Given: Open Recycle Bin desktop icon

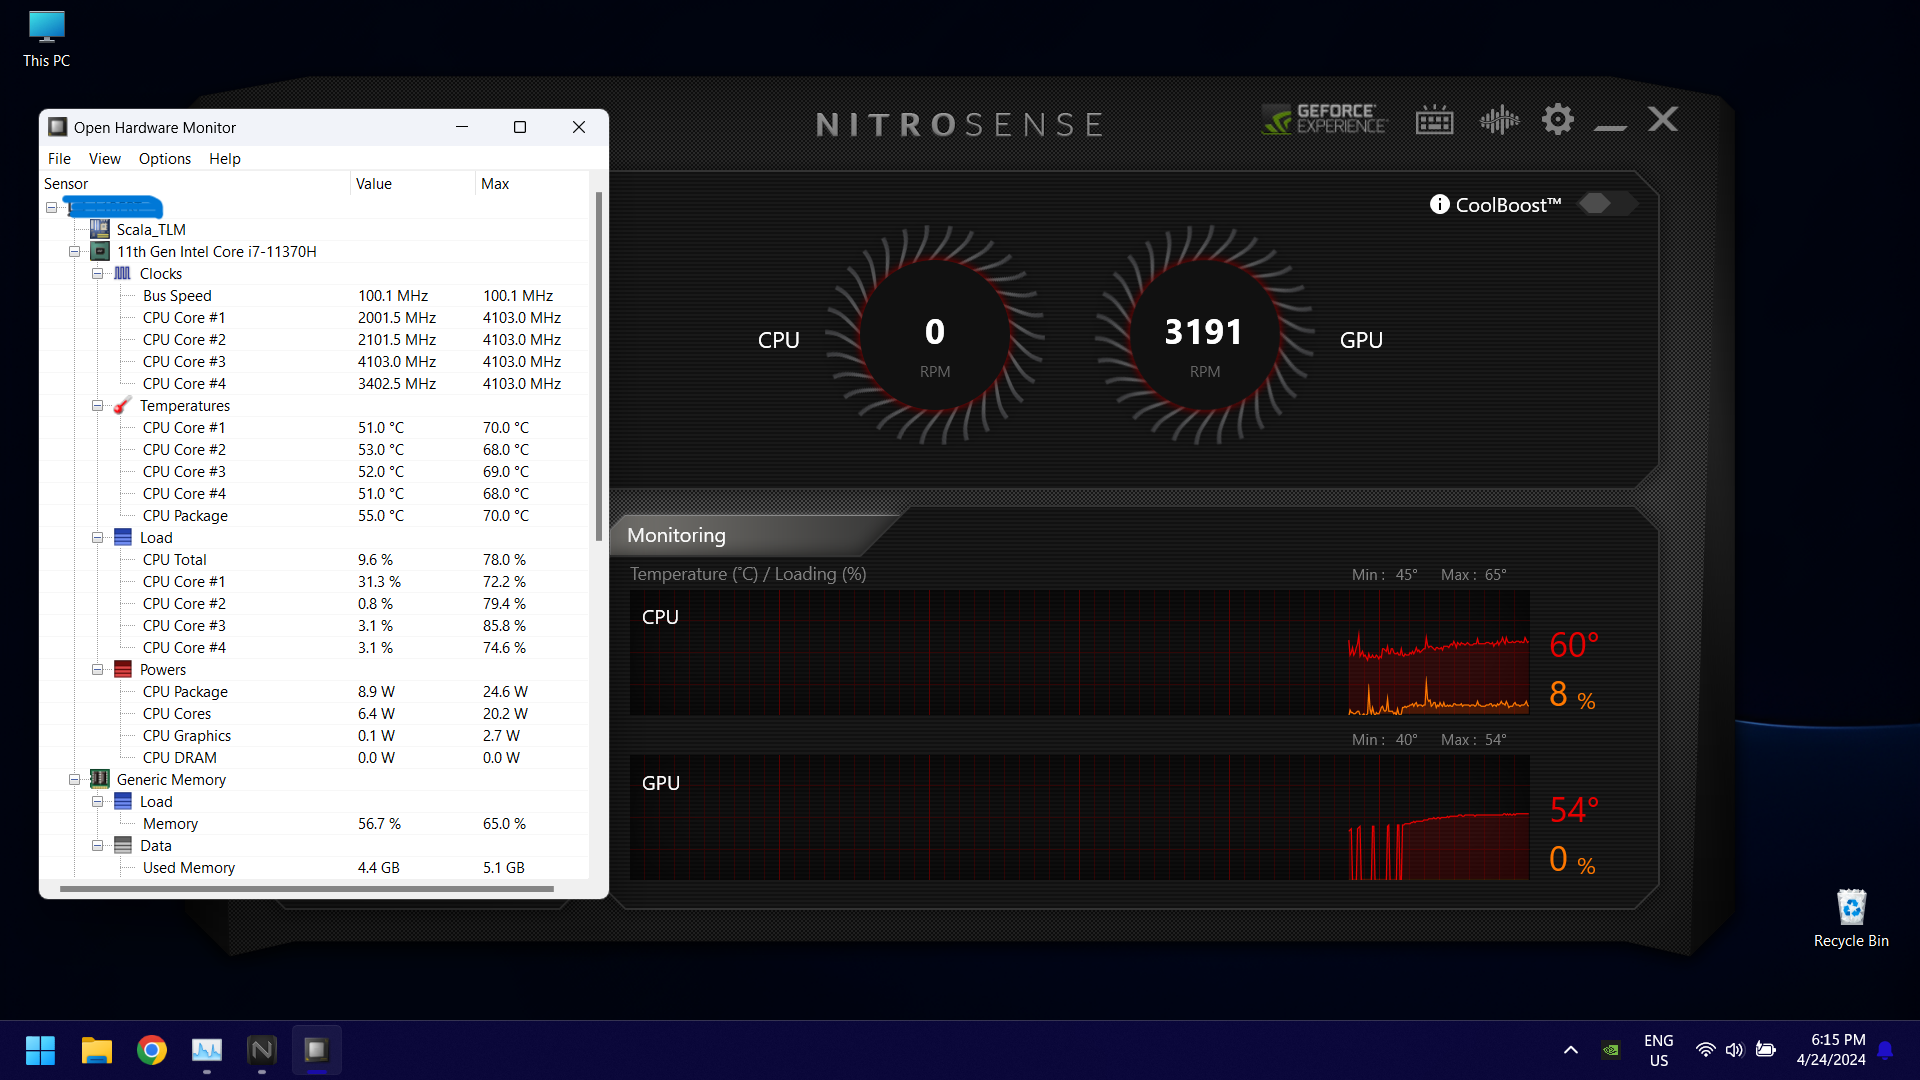Looking at the screenshot, I should pyautogui.click(x=1851, y=919).
